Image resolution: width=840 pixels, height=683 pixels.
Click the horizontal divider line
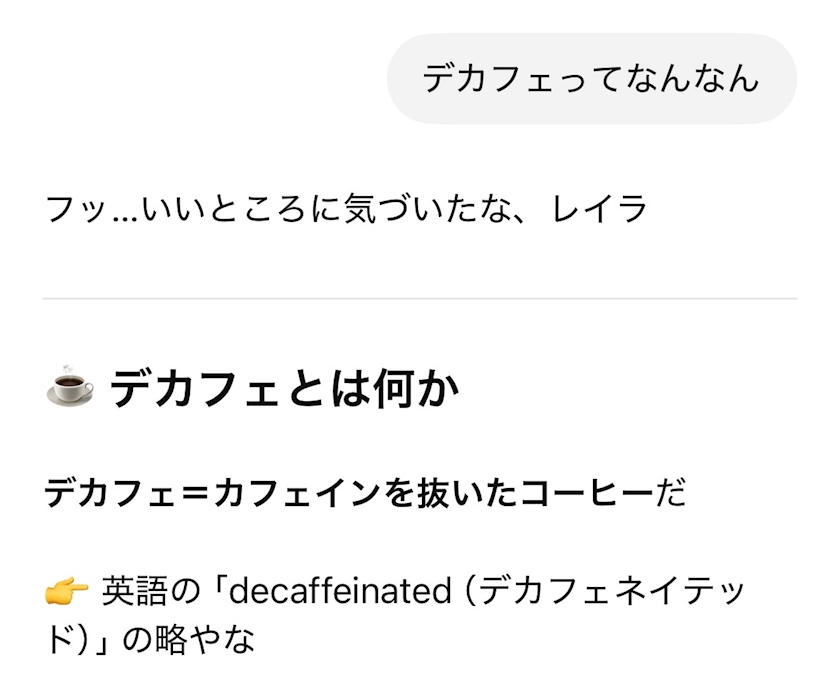coord(420,298)
